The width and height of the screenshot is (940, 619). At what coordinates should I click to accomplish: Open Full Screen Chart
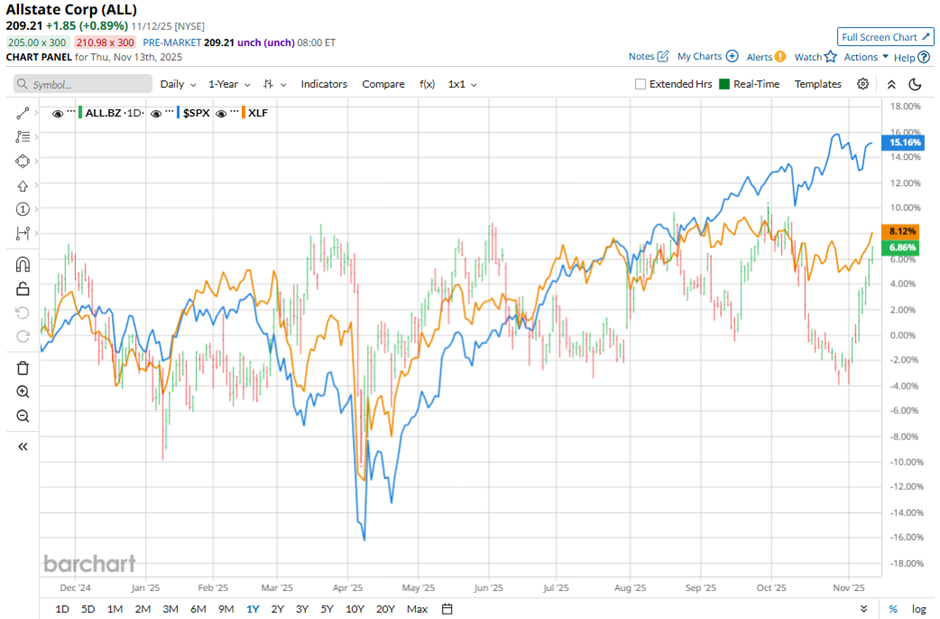pyautogui.click(x=885, y=37)
